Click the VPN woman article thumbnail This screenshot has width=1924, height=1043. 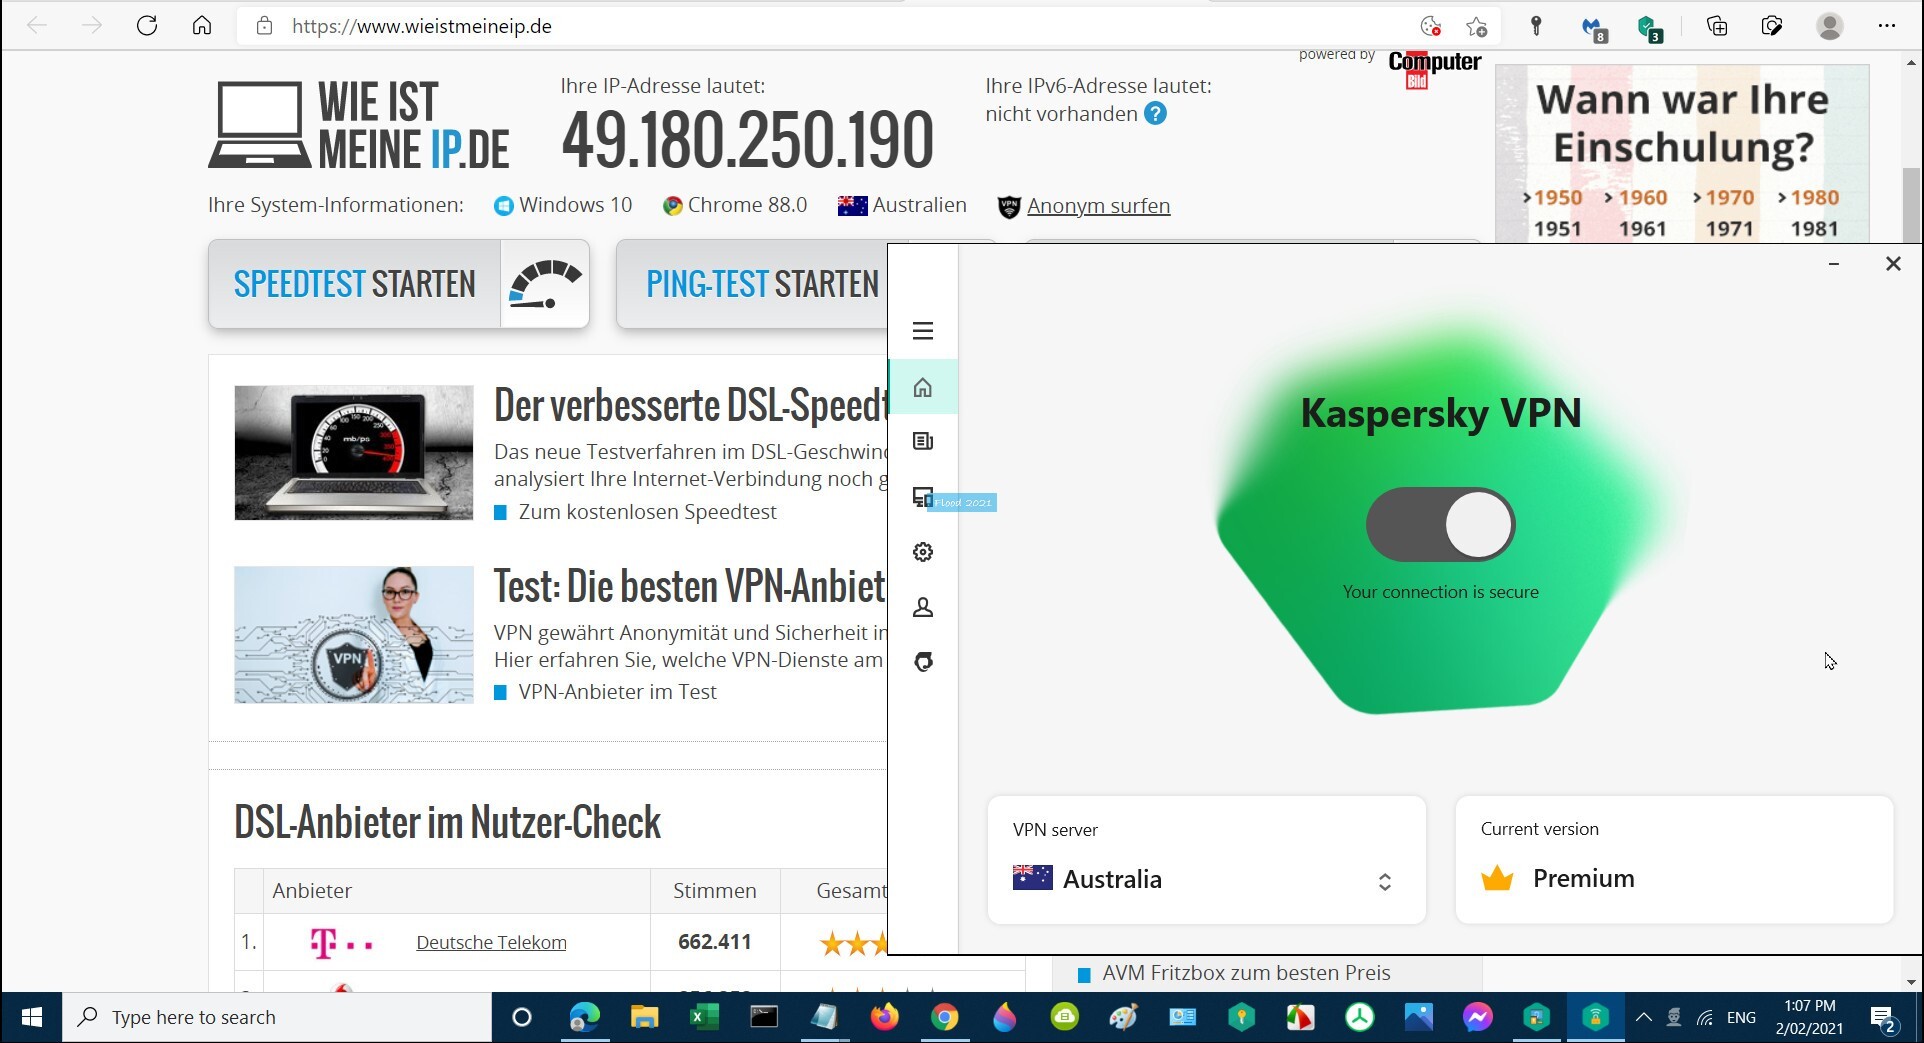pos(354,635)
